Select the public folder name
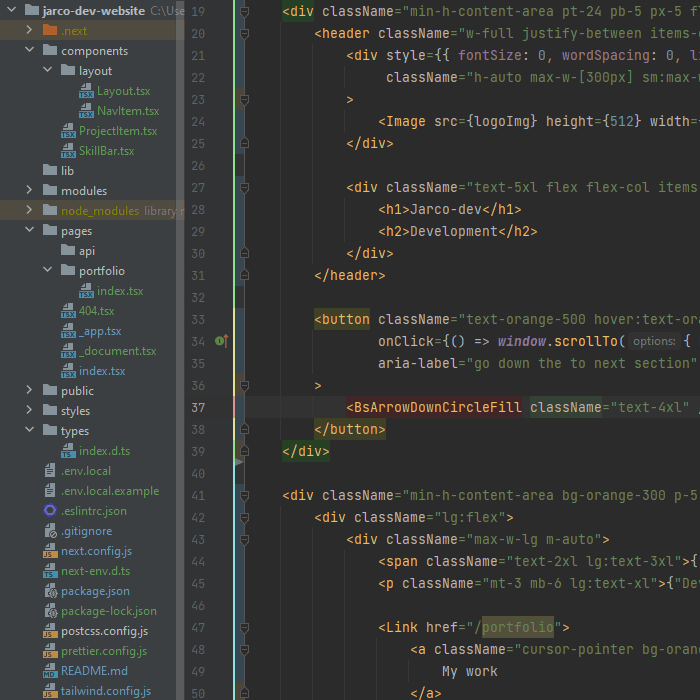The height and width of the screenshot is (700, 700). click(77, 391)
